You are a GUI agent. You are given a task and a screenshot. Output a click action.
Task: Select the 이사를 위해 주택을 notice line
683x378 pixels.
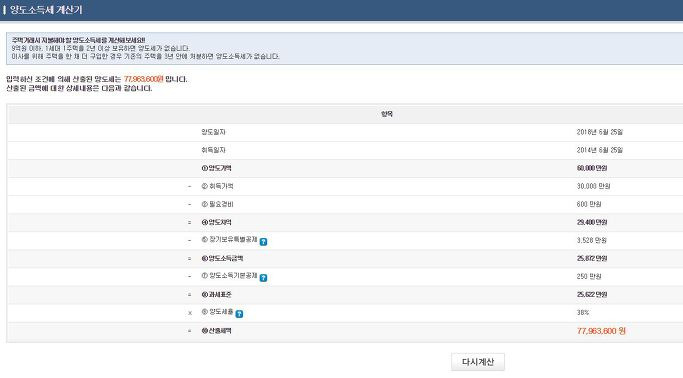click(145, 57)
